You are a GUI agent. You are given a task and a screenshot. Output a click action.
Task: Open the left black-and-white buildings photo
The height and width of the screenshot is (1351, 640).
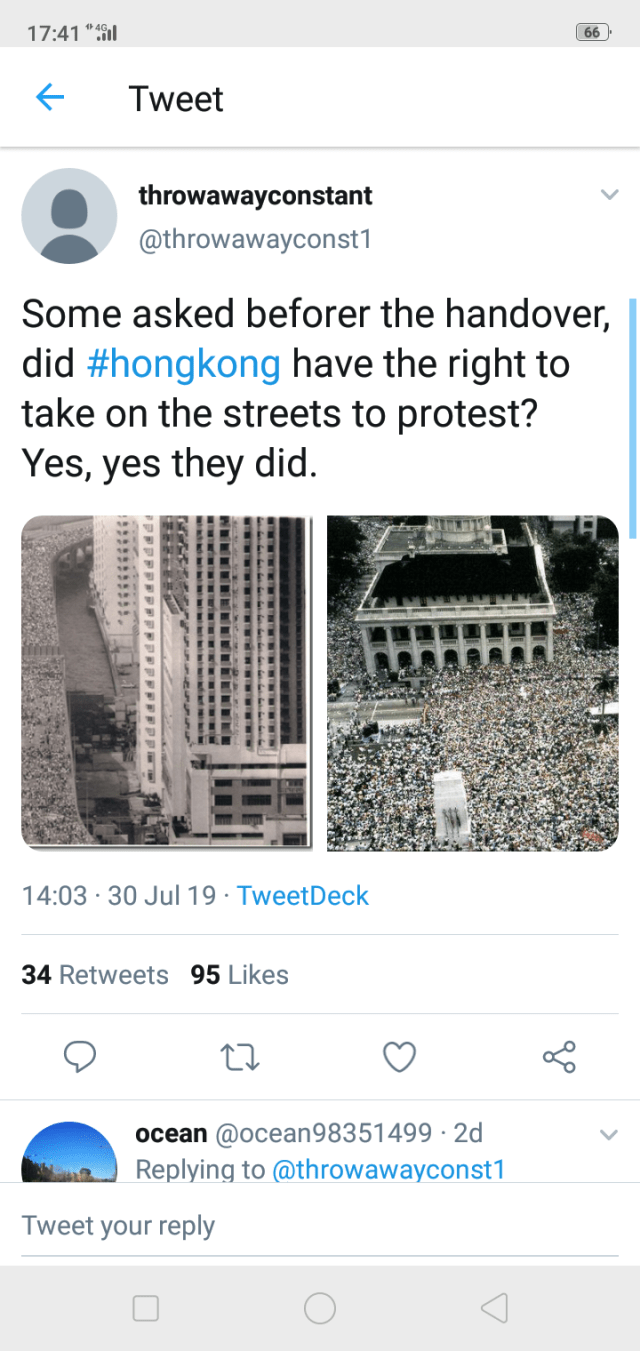pyautogui.click(x=166, y=682)
